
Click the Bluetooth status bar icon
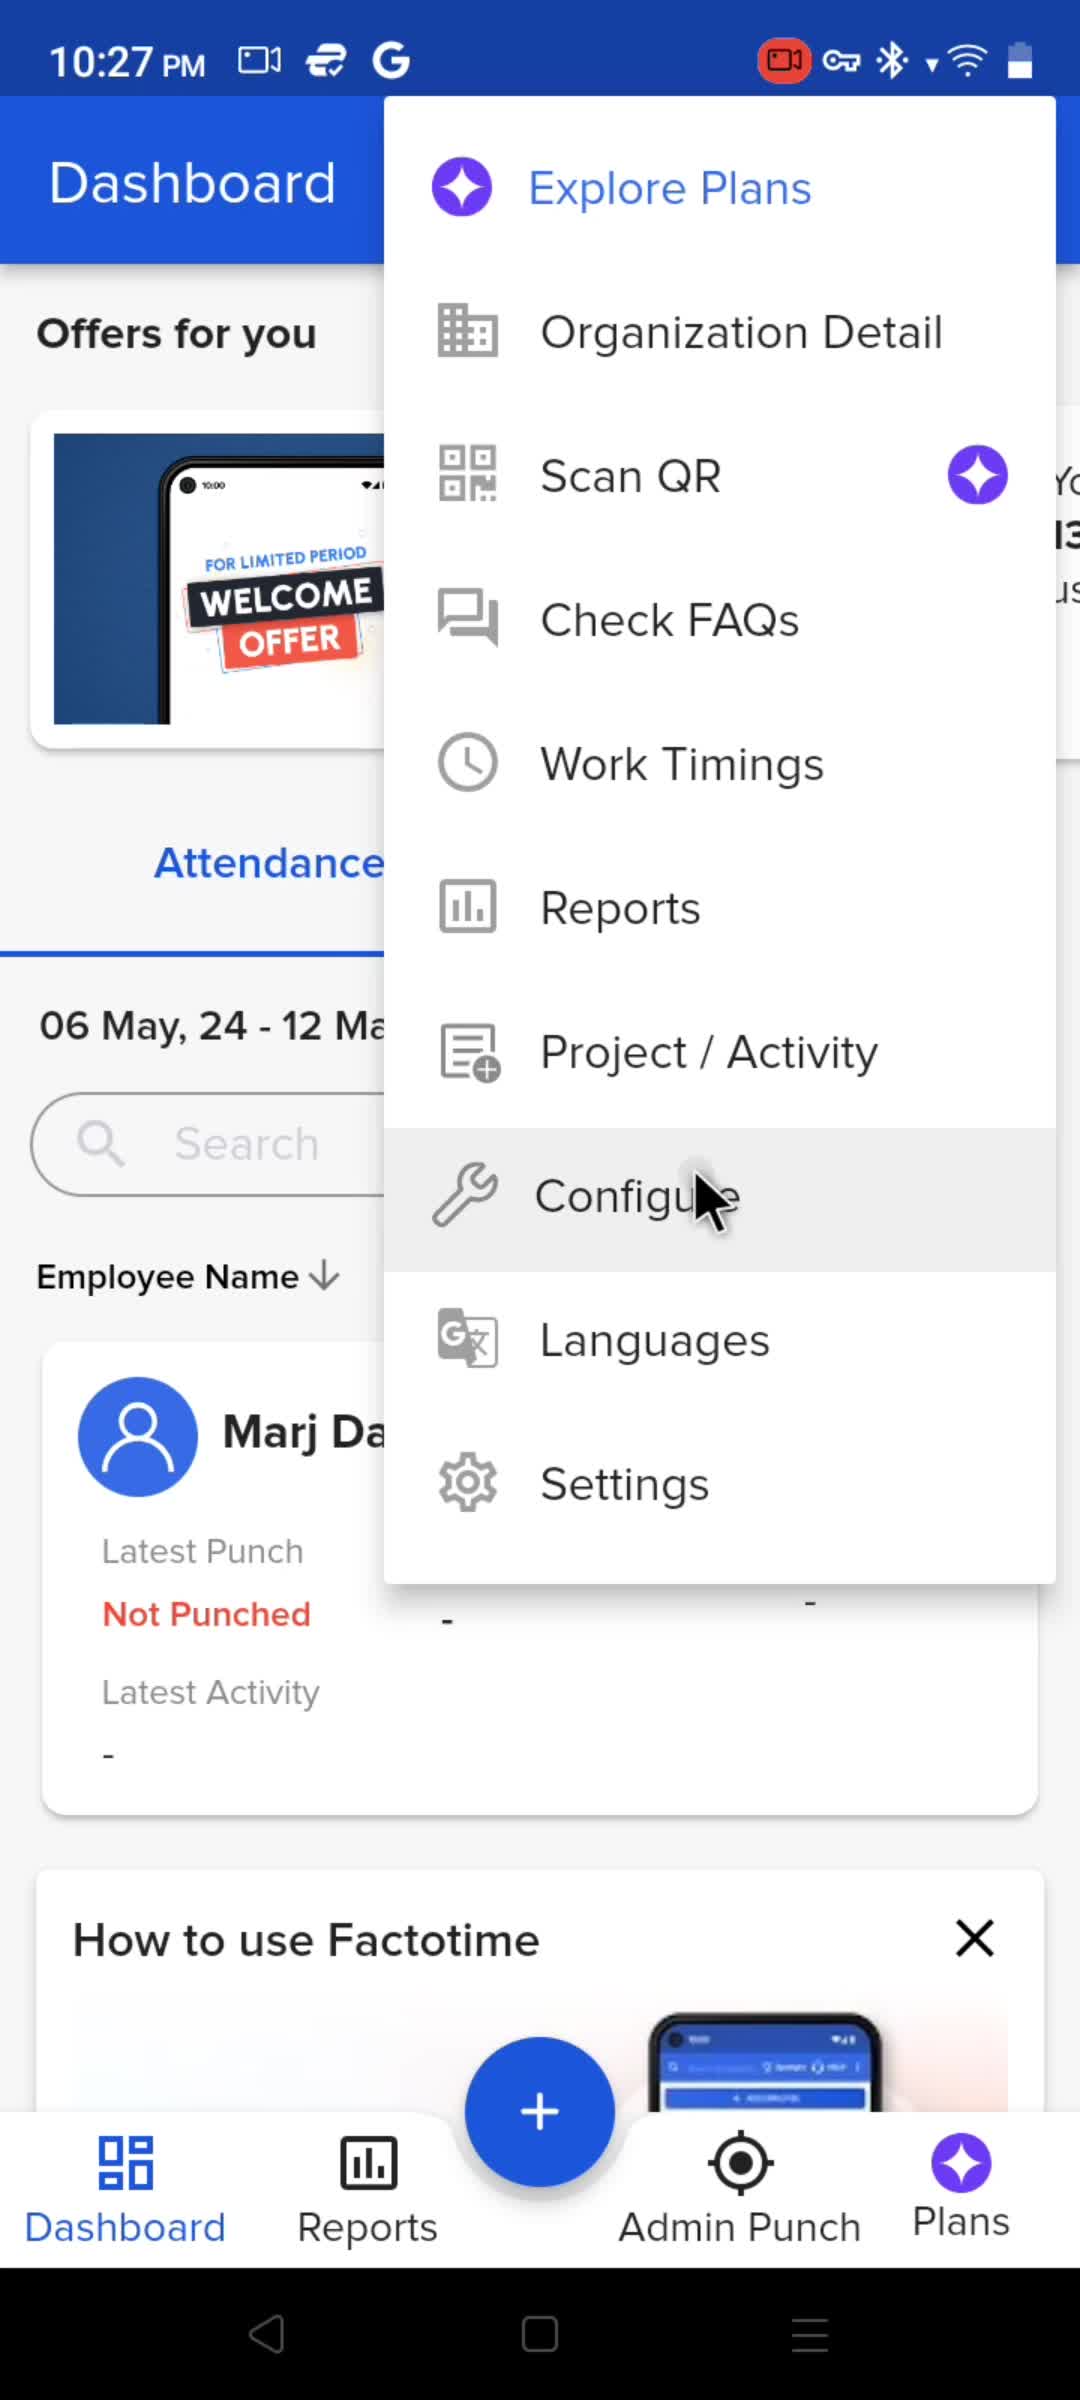point(891,61)
